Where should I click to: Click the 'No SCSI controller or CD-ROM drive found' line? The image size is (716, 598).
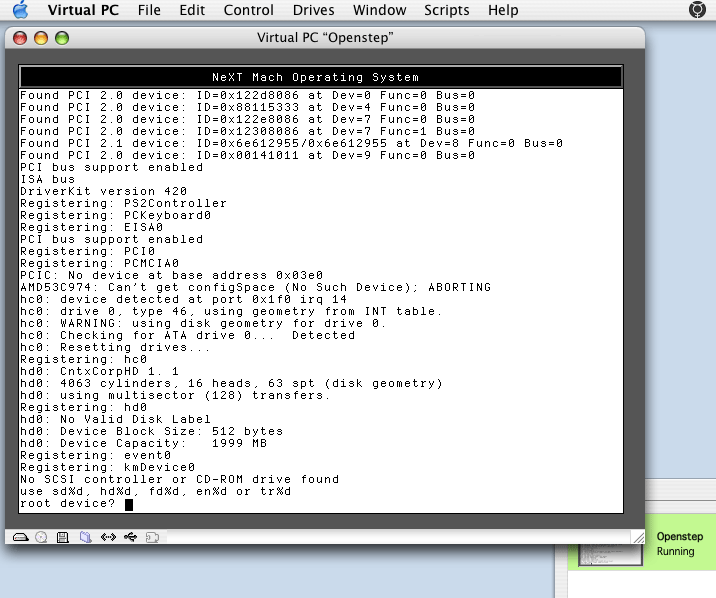click(x=179, y=479)
